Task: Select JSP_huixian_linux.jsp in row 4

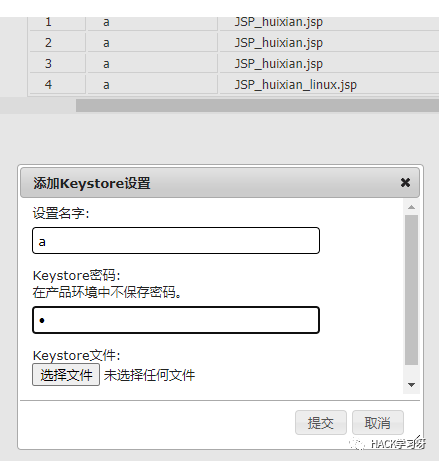Action: 296,85
